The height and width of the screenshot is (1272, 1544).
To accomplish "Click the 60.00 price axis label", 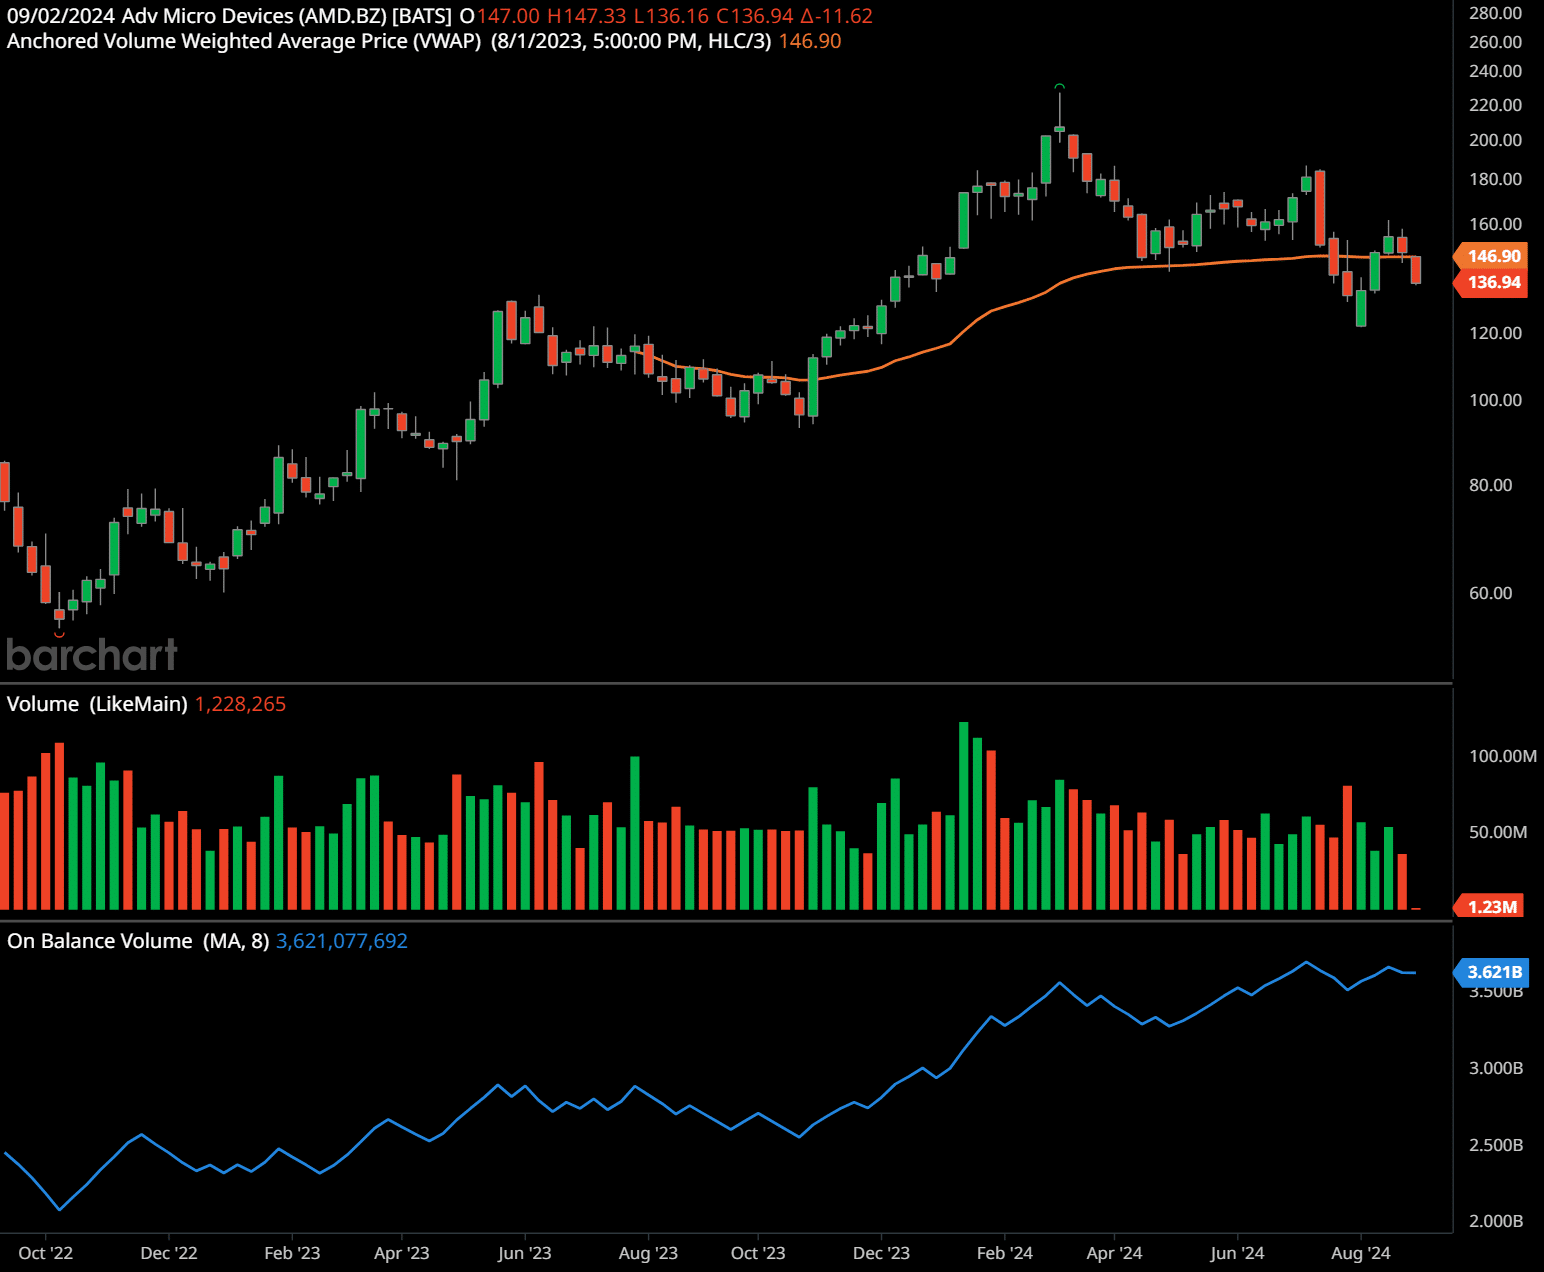I will click(x=1490, y=593).
